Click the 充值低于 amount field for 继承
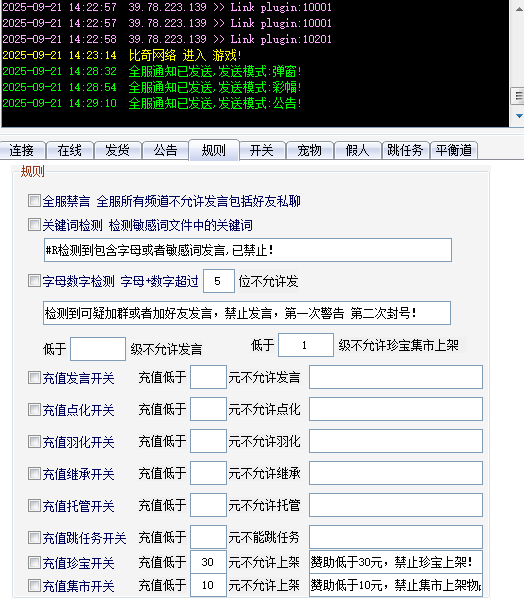This screenshot has height=599, width=524. click(208, 473)
